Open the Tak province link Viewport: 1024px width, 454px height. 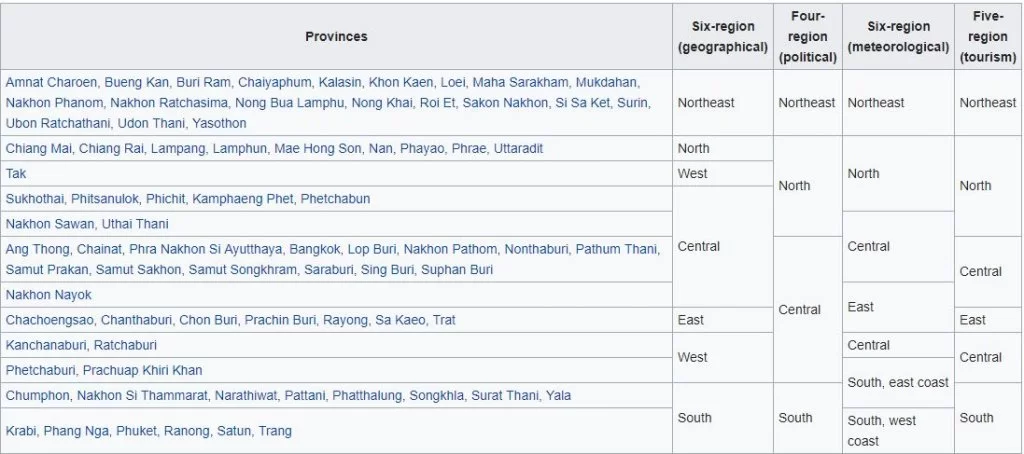(x=16, y=173)
